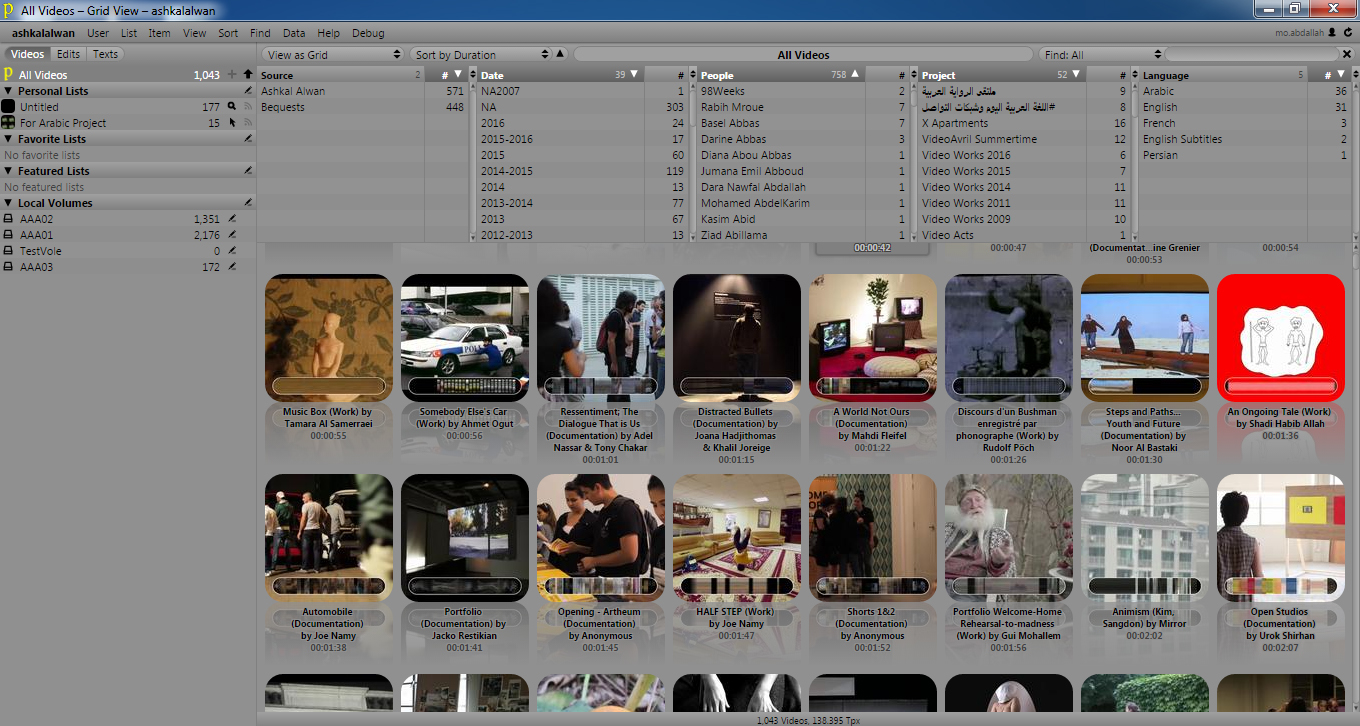
Task: Click the pencil icon for volume AAA03
Action: tap(232, 267)
